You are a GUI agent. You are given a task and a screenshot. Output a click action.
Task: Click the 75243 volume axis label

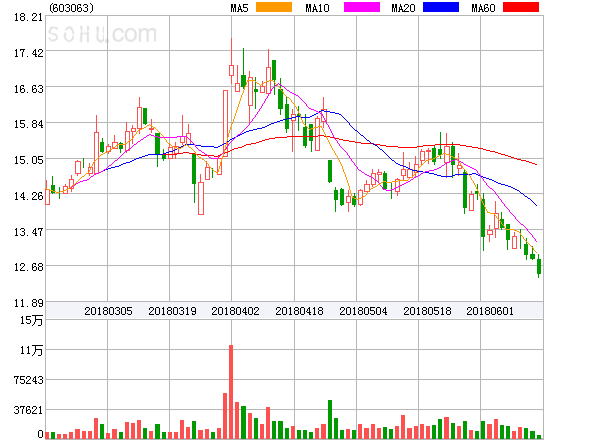pos(29,380)
